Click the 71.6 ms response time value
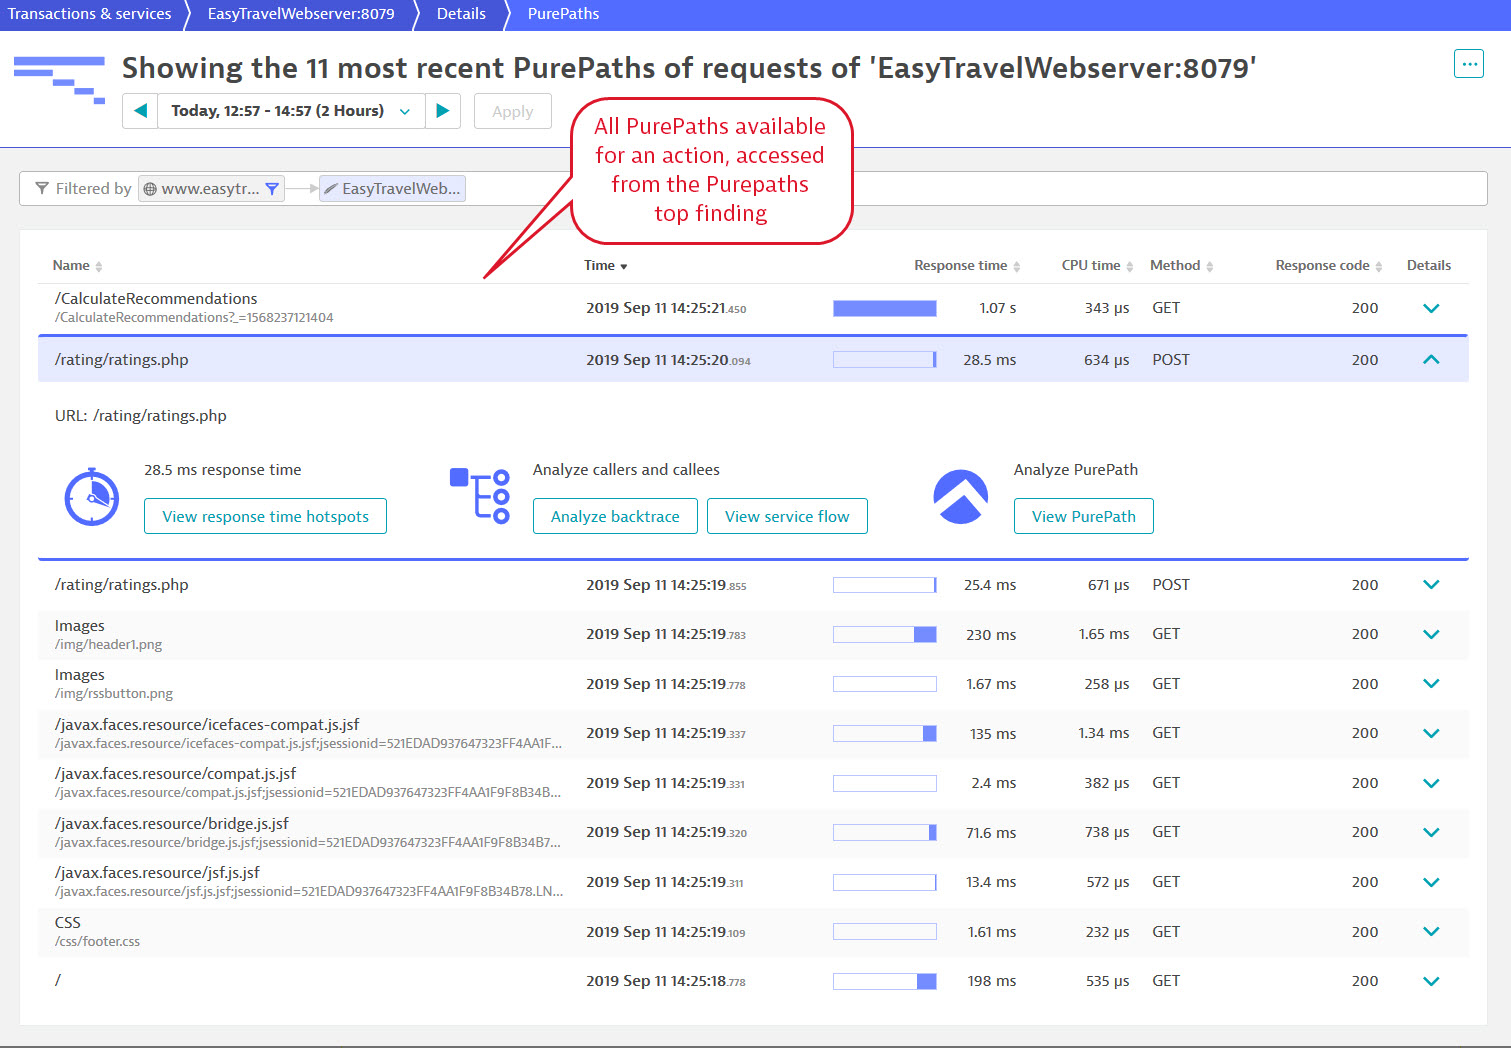This screenshot has width=1511, height=1048. [991, 832]
